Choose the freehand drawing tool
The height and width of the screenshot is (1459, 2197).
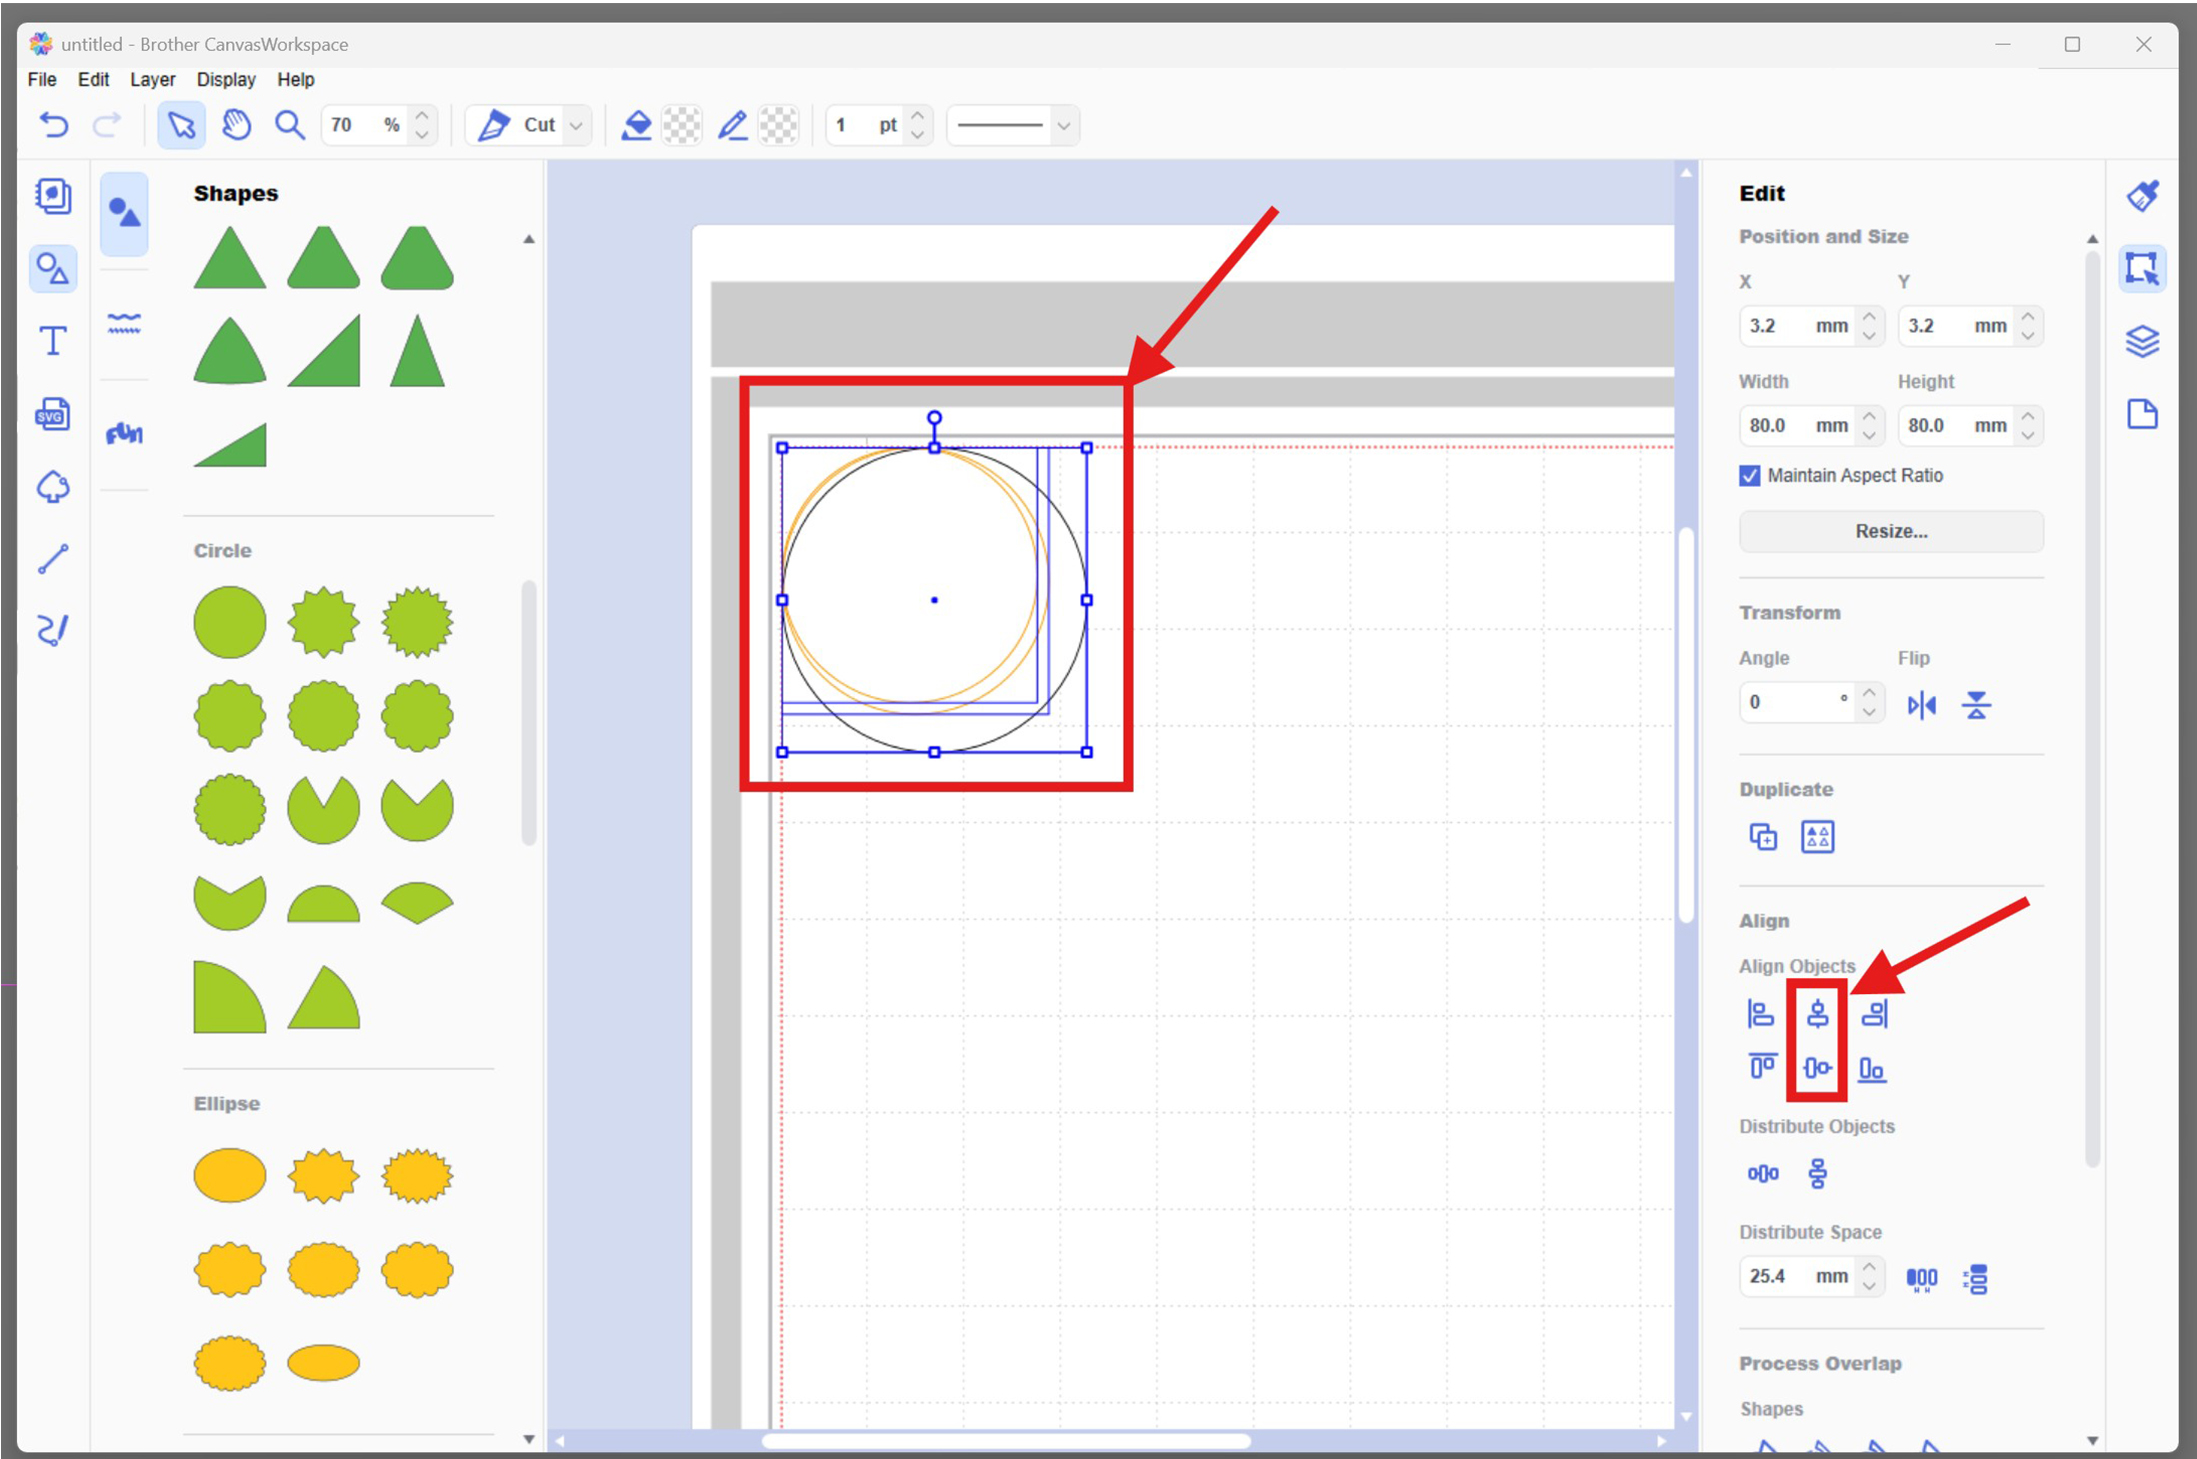pos(53,630)
